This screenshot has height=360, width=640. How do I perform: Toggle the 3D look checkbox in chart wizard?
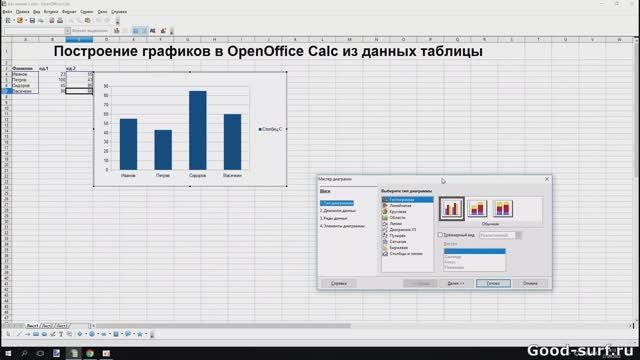click(x=440, y=235)
